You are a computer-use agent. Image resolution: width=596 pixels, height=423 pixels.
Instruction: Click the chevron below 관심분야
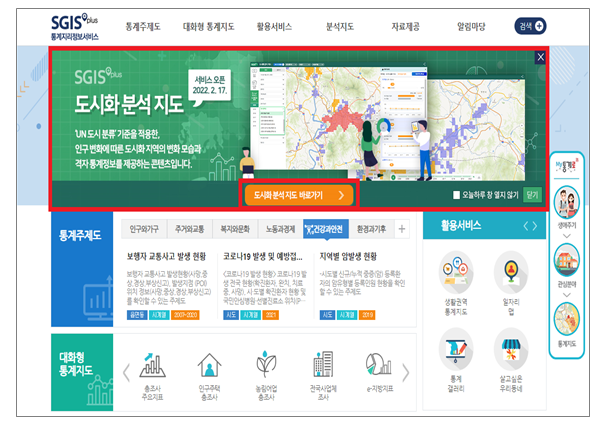(567, 295)
